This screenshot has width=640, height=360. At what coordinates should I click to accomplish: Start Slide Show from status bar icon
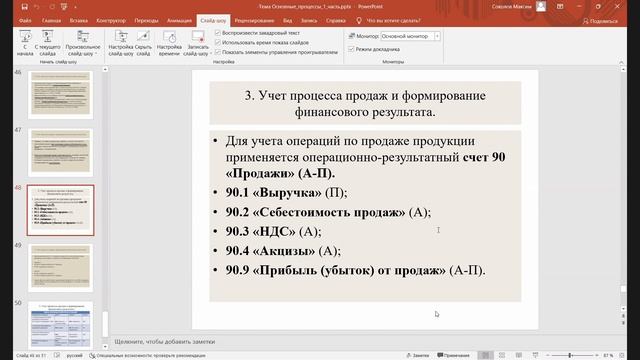[x=535, y=356]
